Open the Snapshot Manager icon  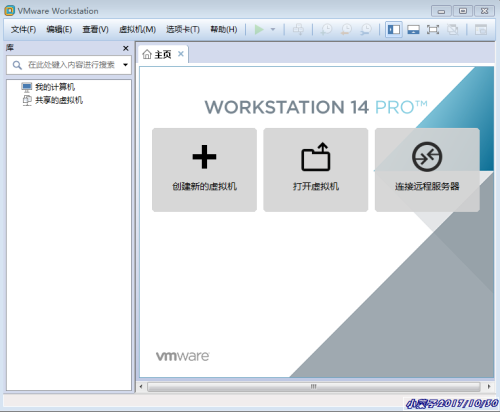(x=366, y=29)
